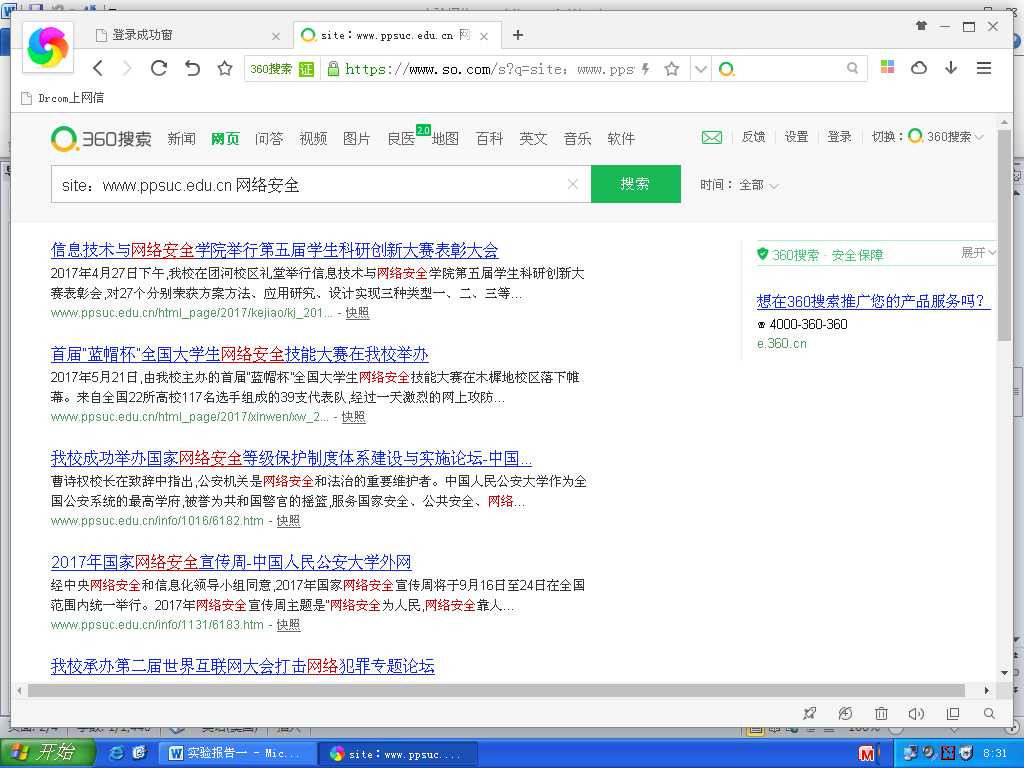This screenshot has height=768, width=1024.
Task: Open a new tab with the plus button
Action: pyautogui.click(x=518, y=35)
